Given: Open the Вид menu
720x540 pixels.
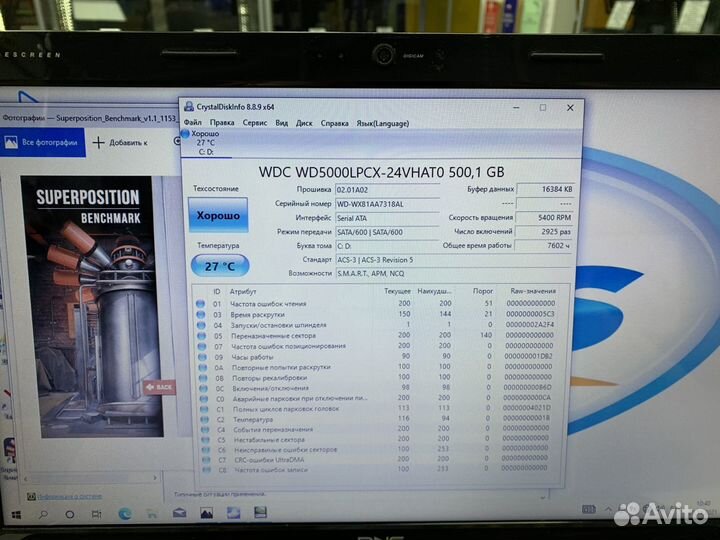Looking at the screenshot, I should click(281, 123).
